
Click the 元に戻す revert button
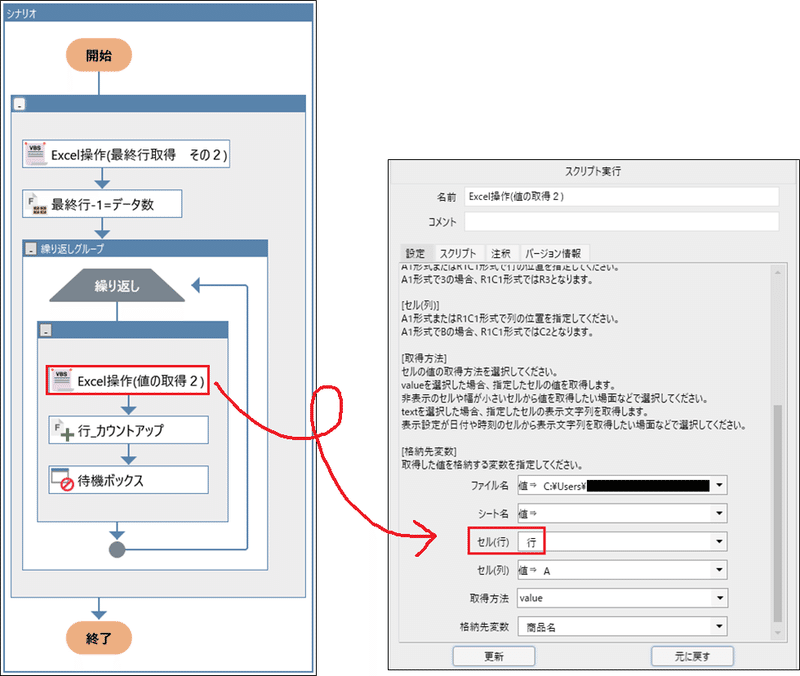pyautogui.click(x=690, y=656)
